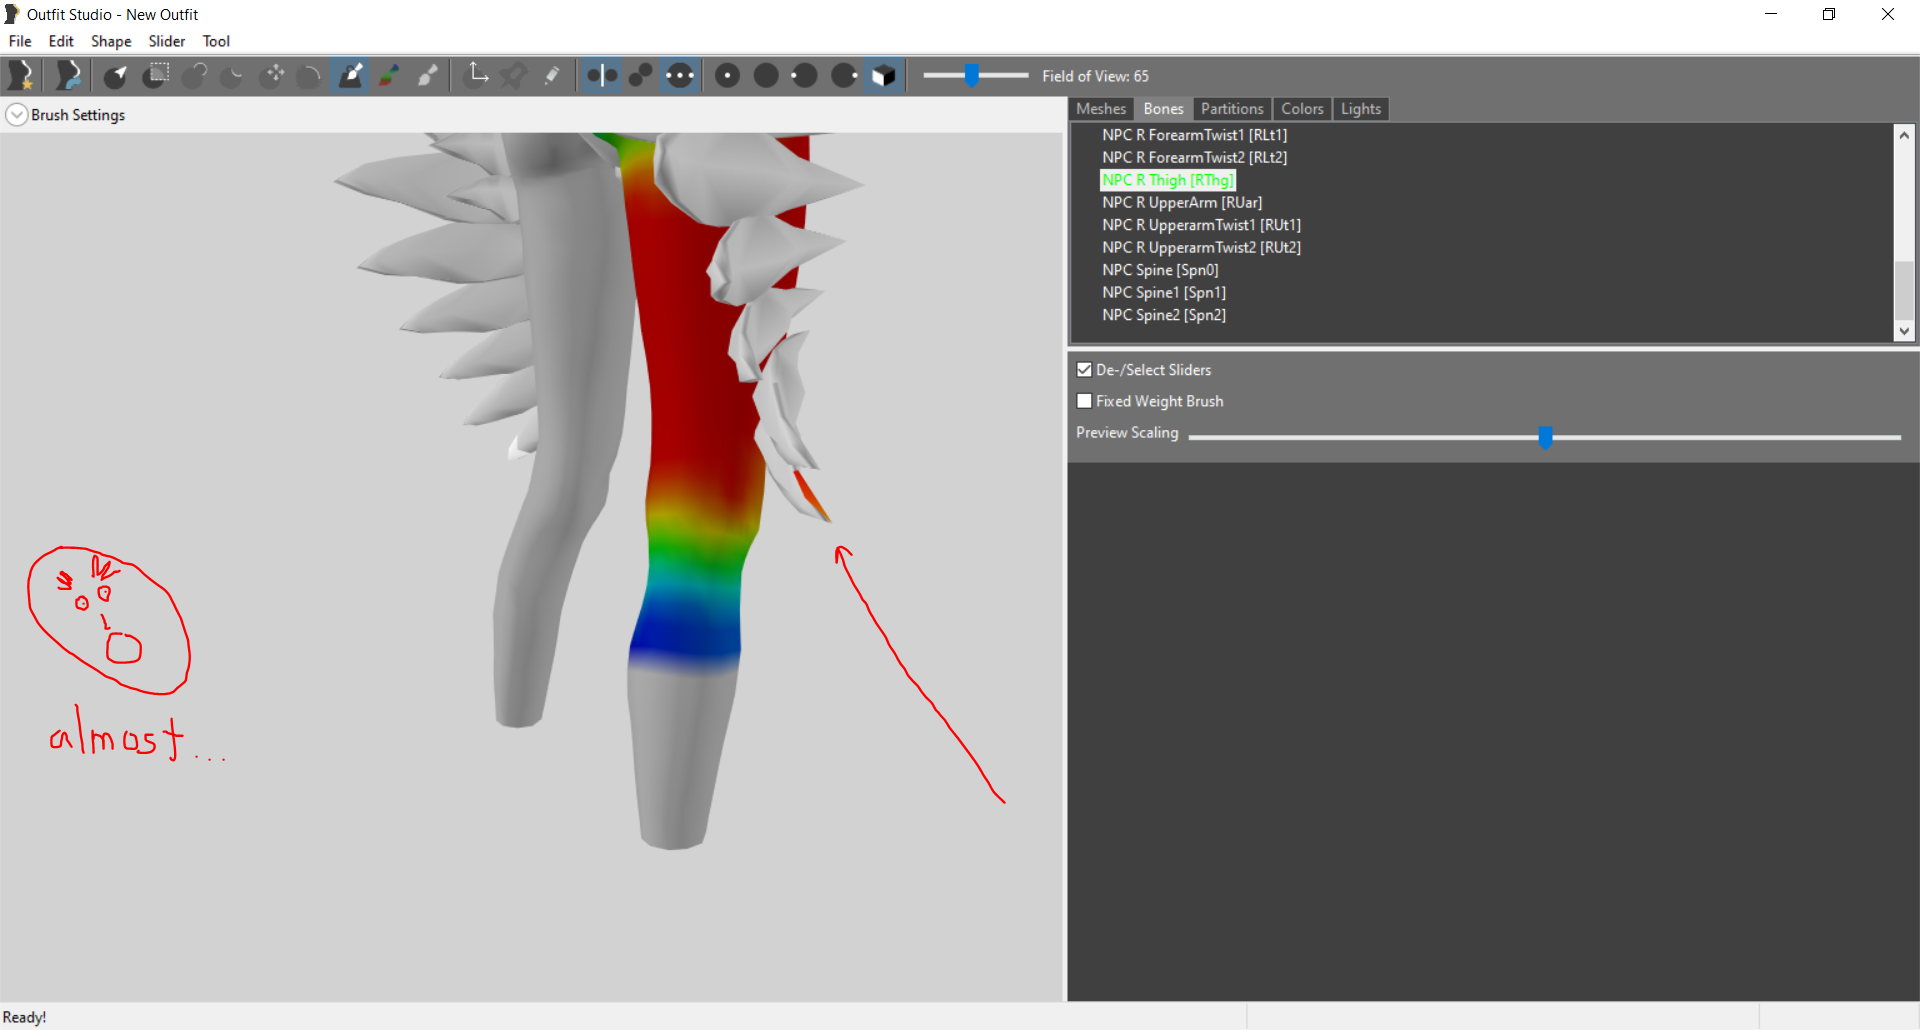Select the Weight Paint brush icon
Screen dimensions: 1920x1030
tap(350, 75)
